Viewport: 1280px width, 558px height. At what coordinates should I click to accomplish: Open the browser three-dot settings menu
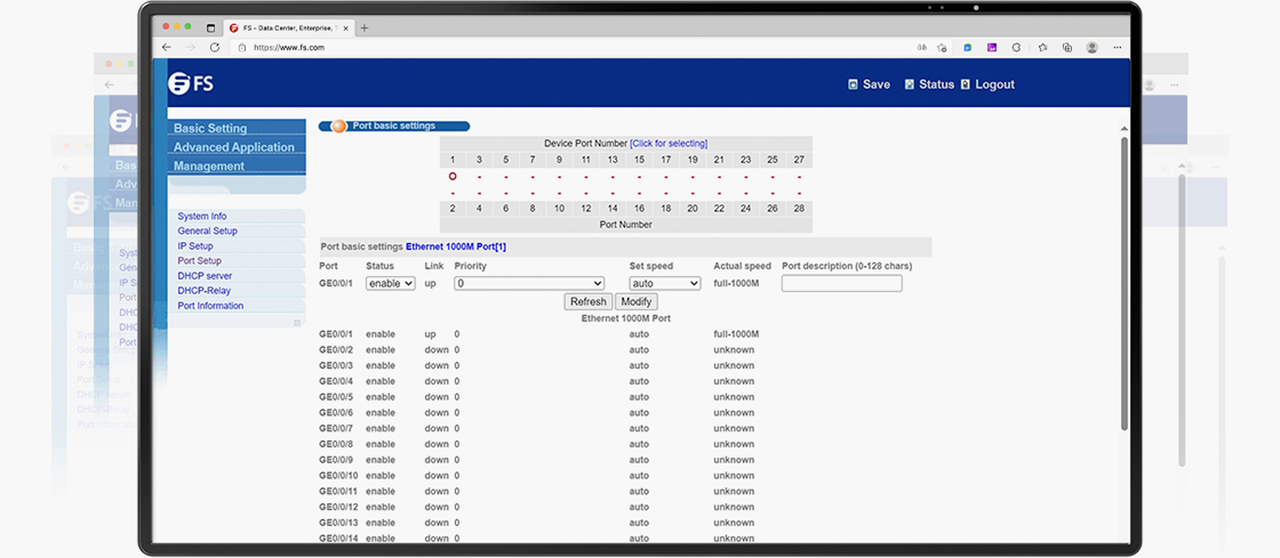[1117, 47]
